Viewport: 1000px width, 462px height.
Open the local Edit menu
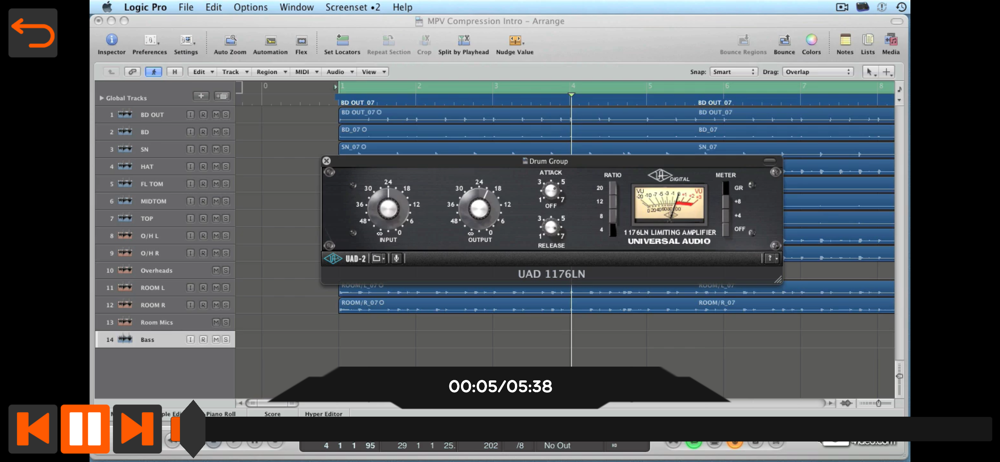pos(203,72)
